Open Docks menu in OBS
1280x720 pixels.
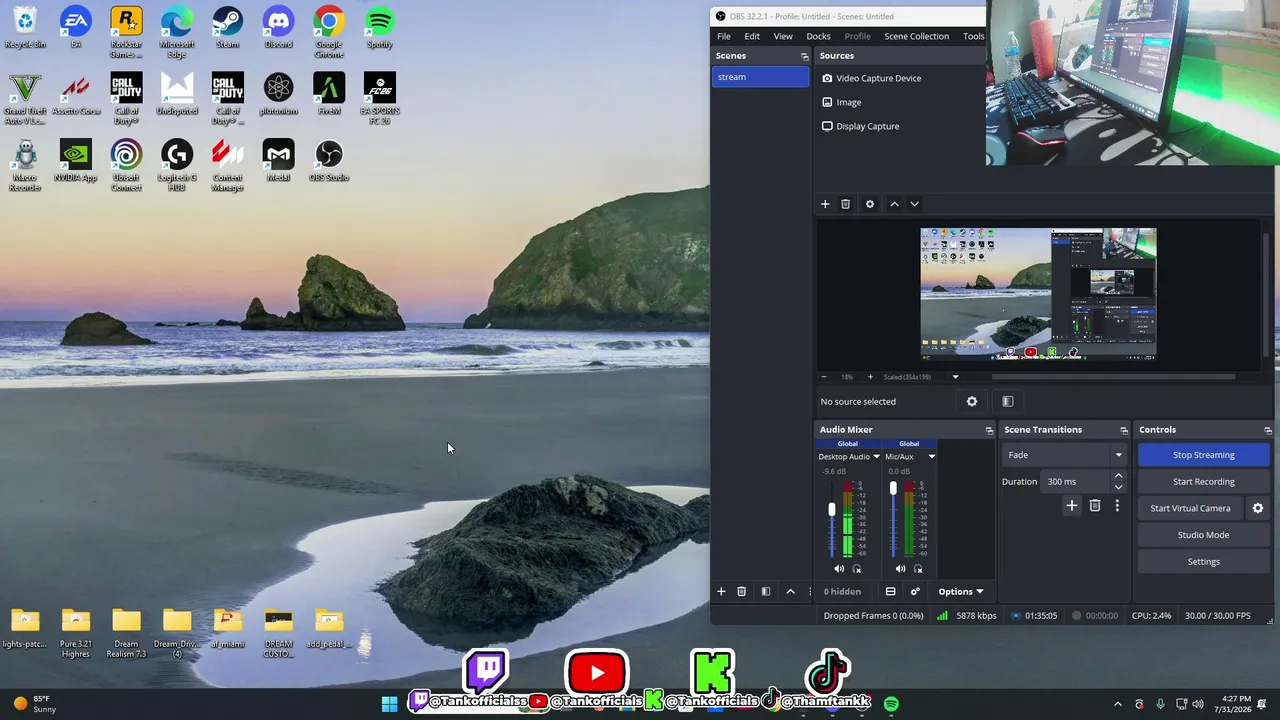click(x=818, y=36)
